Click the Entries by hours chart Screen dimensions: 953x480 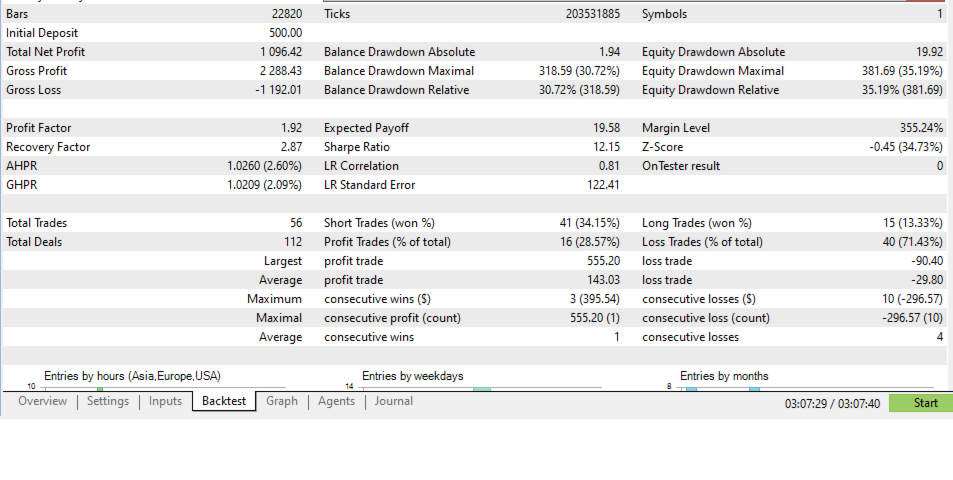150,384
